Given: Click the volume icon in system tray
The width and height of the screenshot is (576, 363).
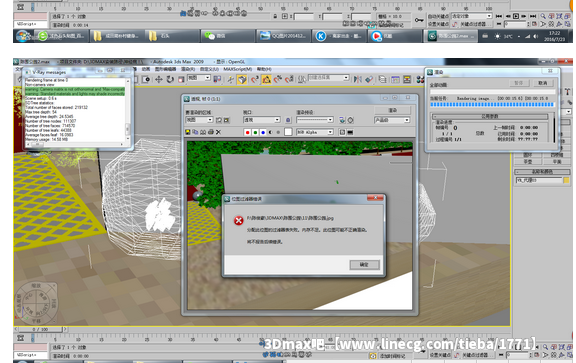Looking at the screenshot, I should click(x=535, y=36).
